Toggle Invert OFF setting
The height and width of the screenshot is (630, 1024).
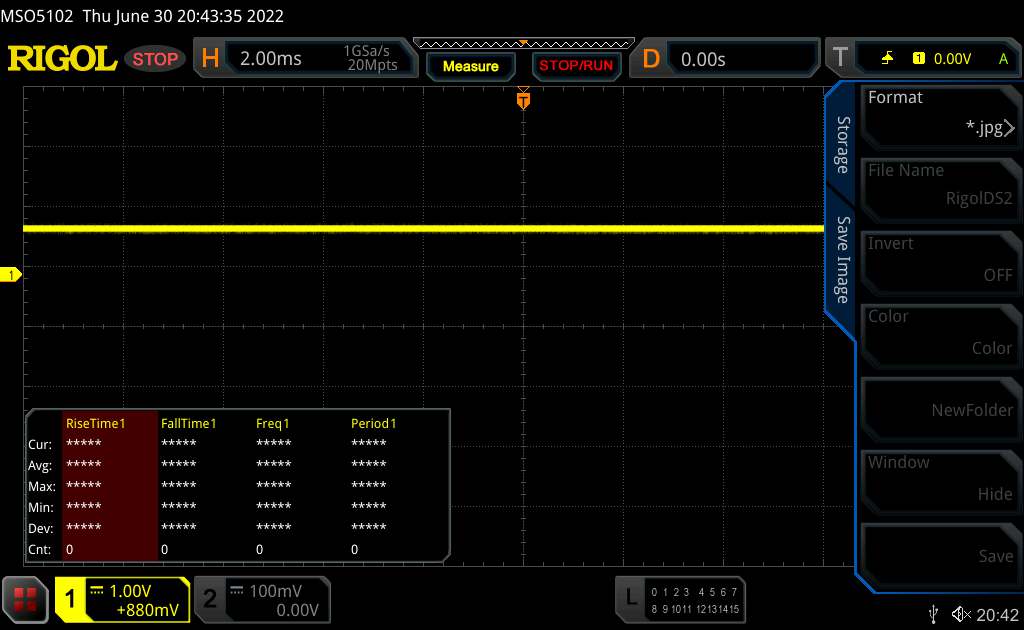click(940, 260)
